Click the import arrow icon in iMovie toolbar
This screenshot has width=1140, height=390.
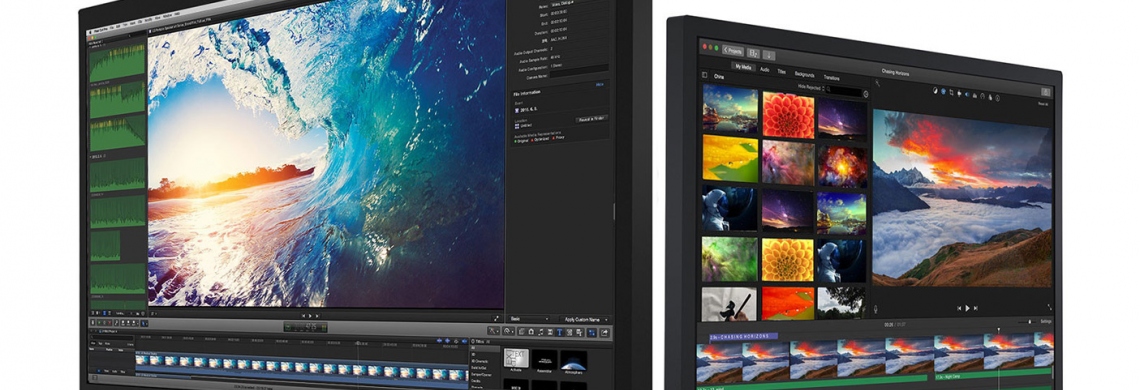pyautogui.click(x=769, y=55)
